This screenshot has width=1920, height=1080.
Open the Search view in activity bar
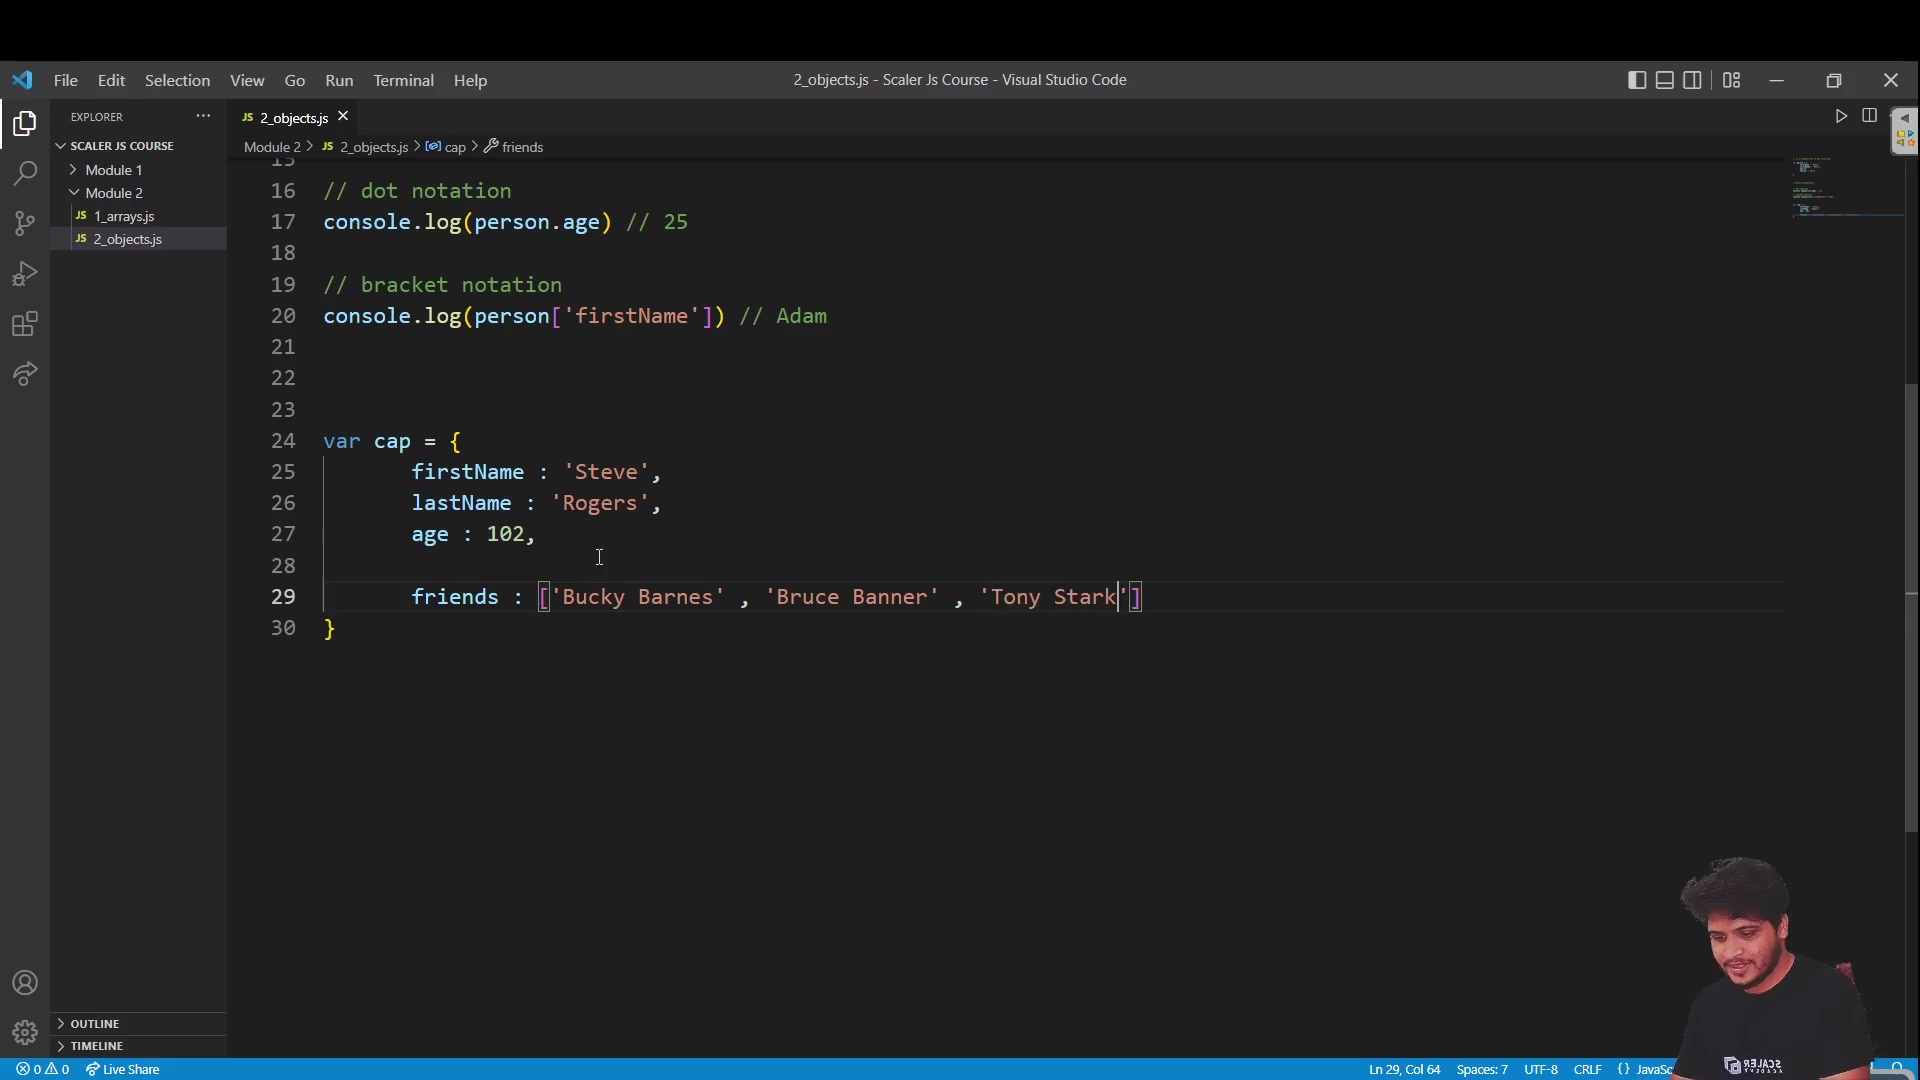(x=25, y=173)
